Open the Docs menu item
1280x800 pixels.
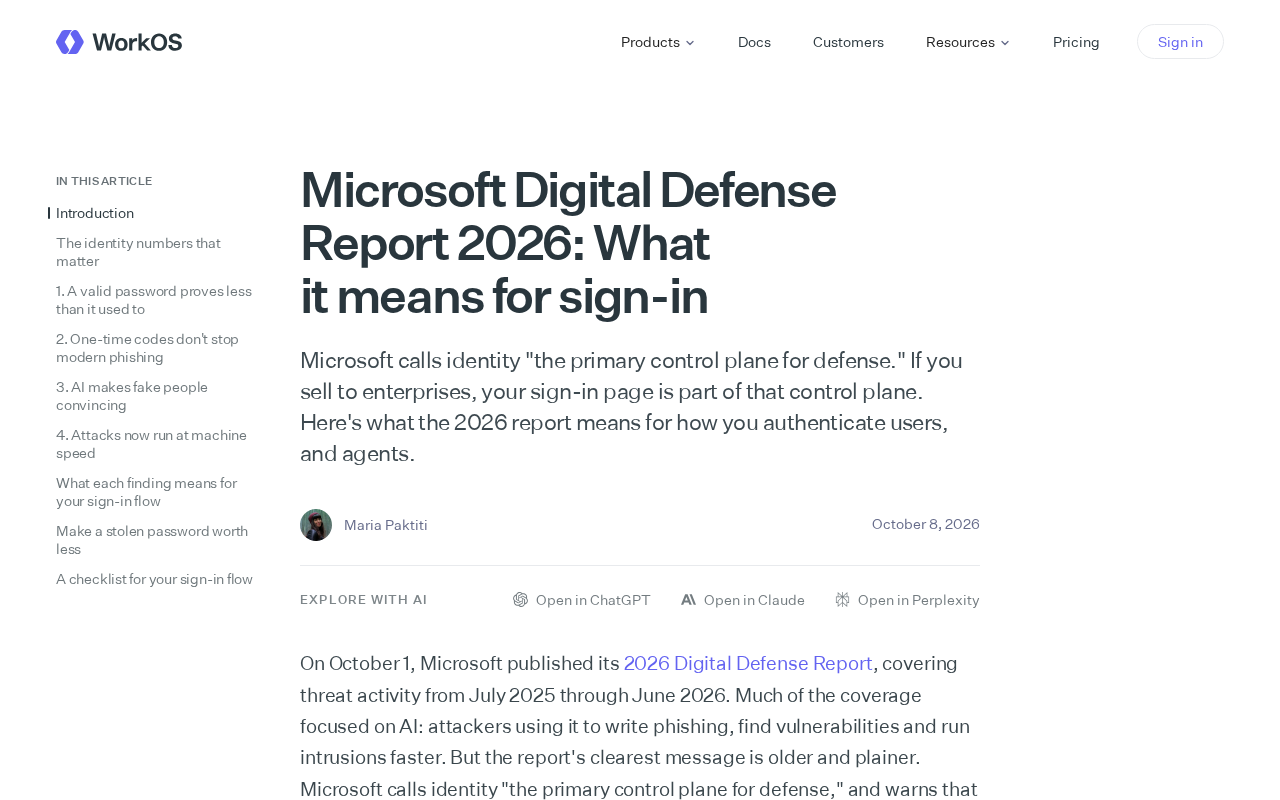(754, 42)
